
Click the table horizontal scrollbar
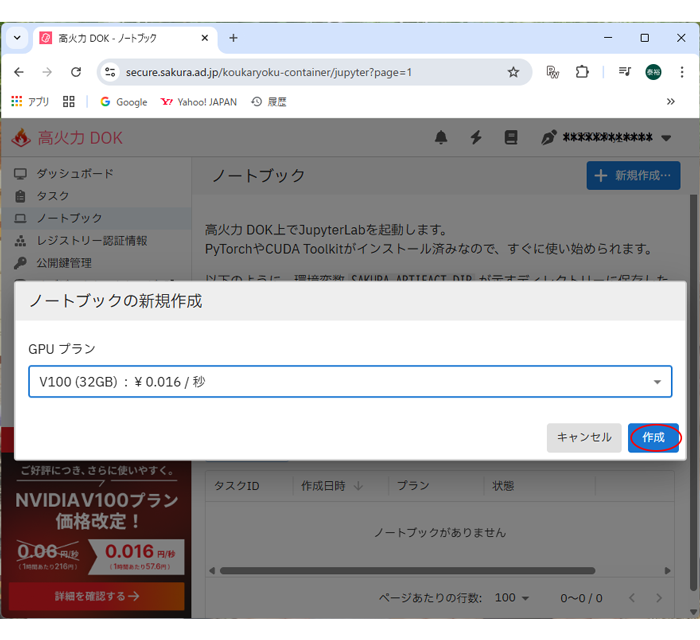408,570
